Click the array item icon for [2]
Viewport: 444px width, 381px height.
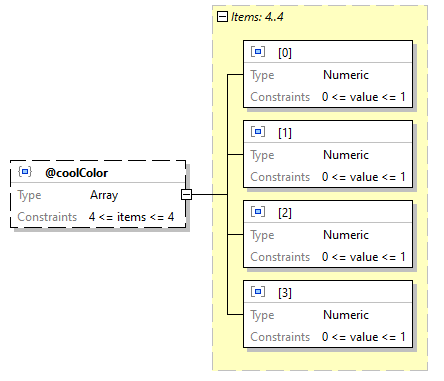click(x=258, y=212)
